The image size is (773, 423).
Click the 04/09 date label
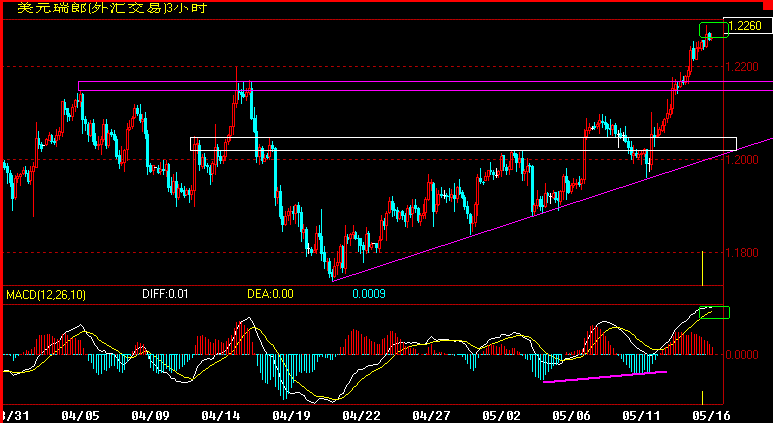(x=149, y=416)
